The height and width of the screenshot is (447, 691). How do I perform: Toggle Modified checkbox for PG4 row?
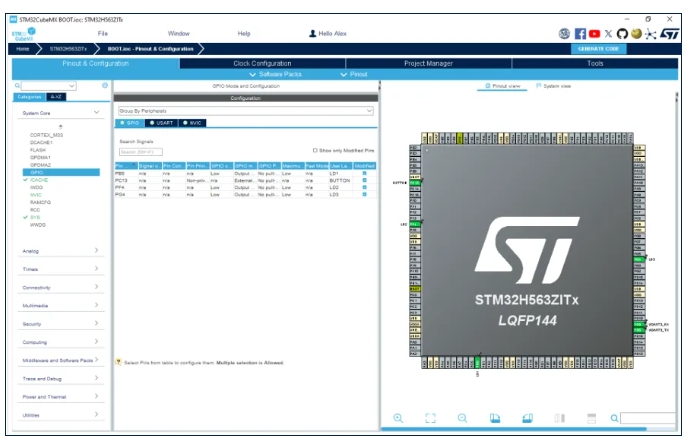(x=364, y=194)
